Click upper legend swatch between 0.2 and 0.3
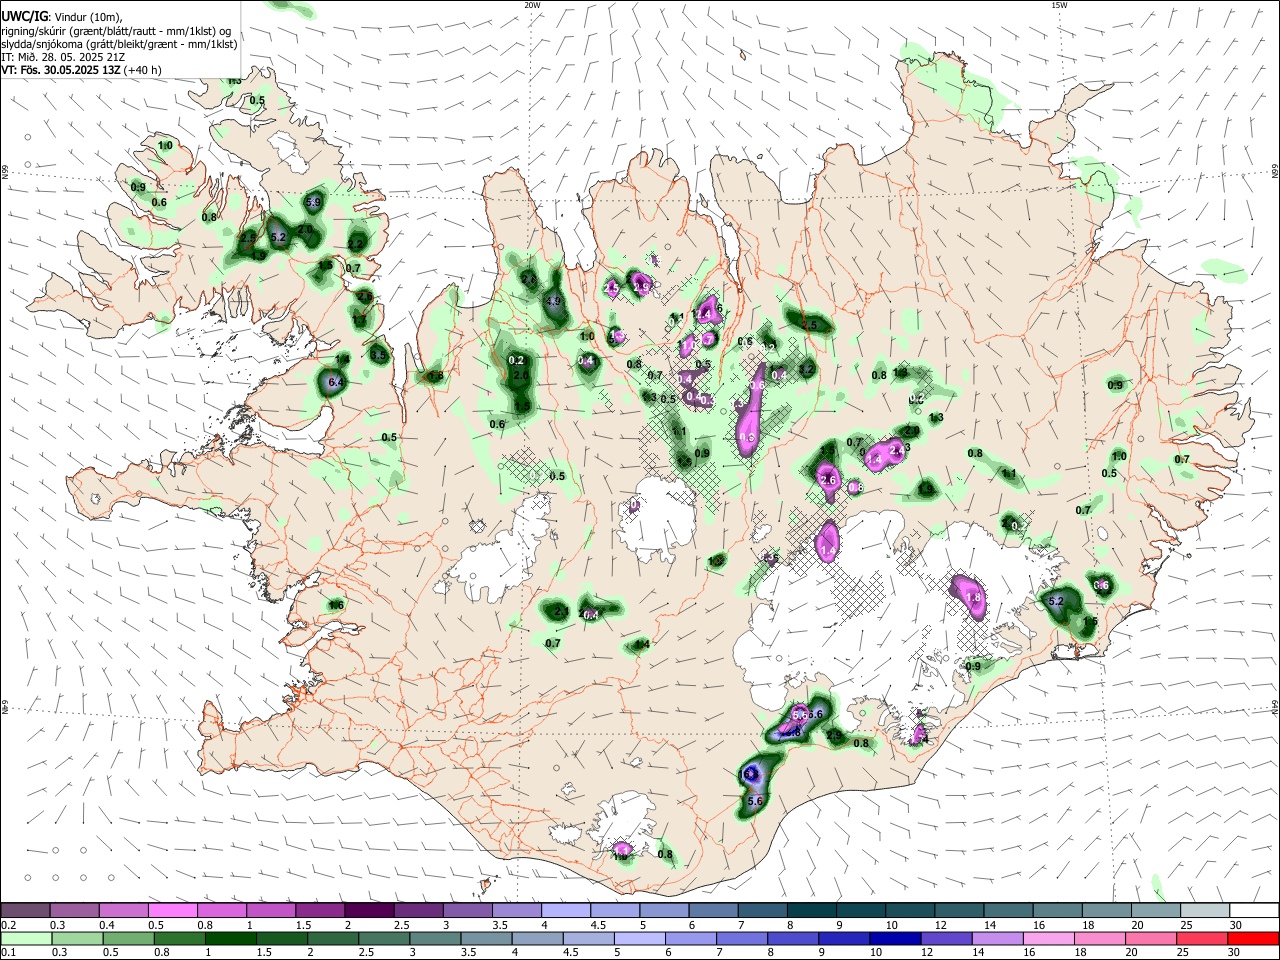Viewport: 1280px width, 960px height. [25, 910]
